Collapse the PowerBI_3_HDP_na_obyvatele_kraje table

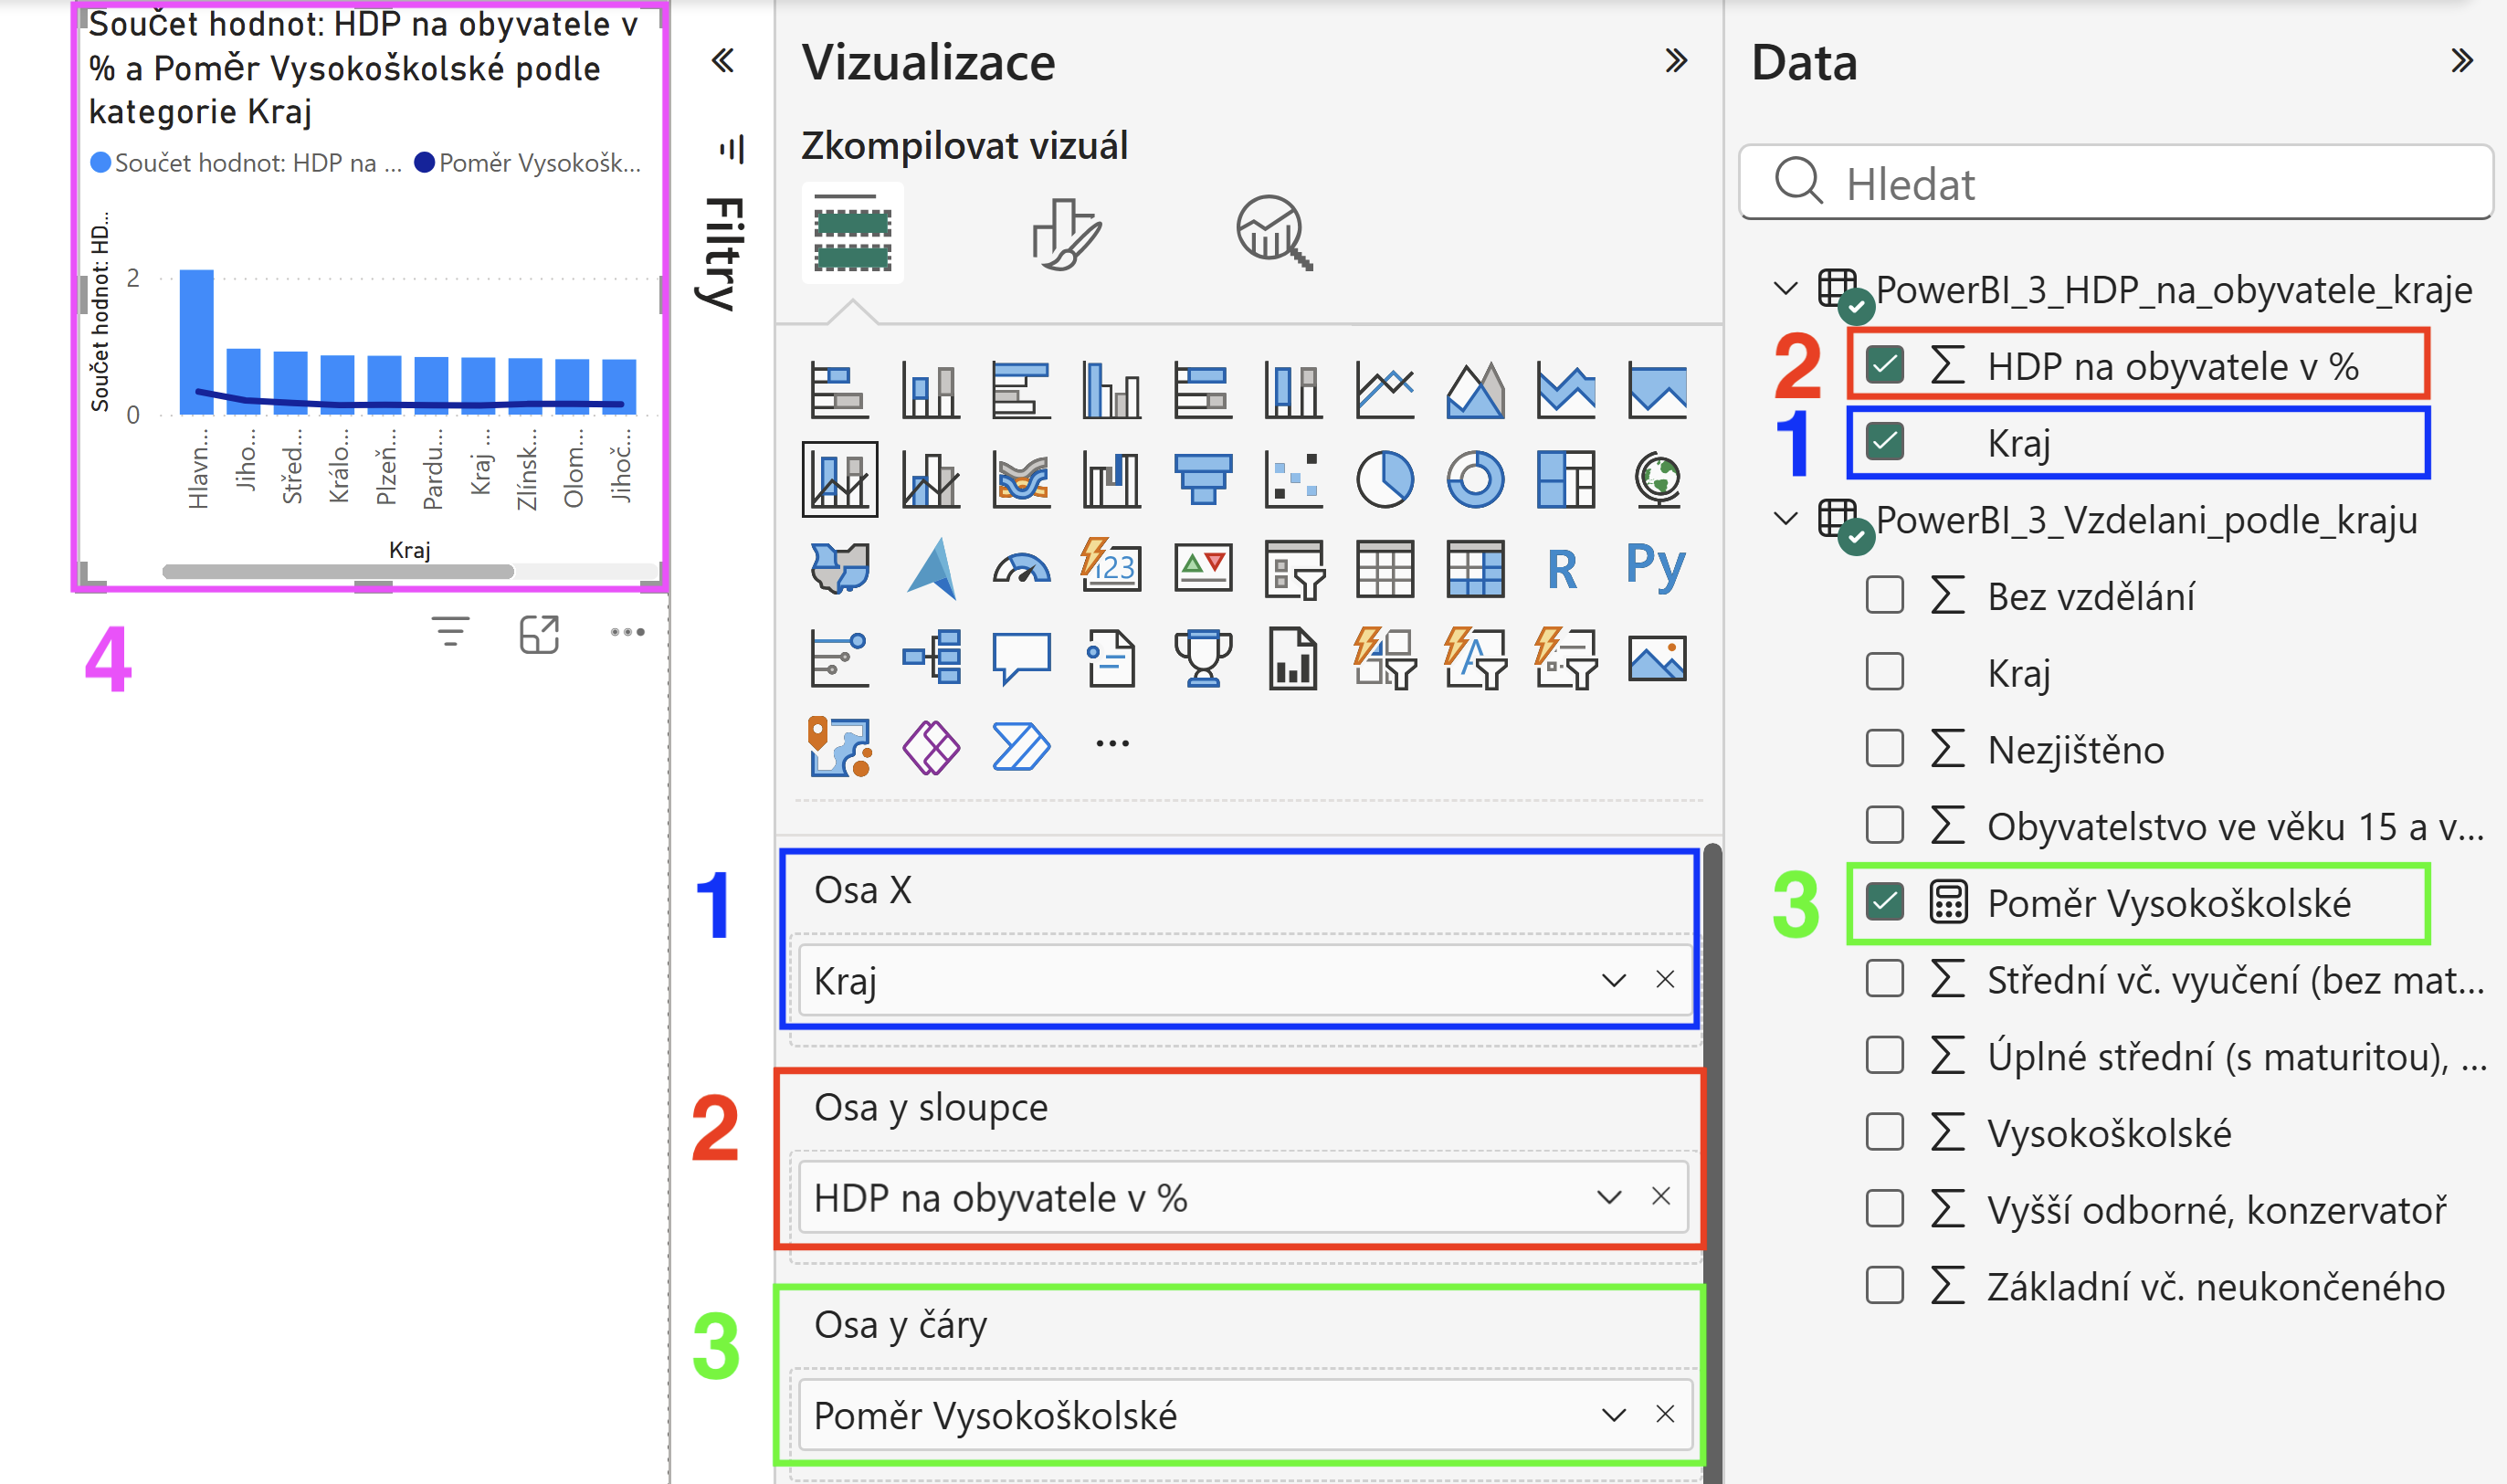tap(1785, 289)
